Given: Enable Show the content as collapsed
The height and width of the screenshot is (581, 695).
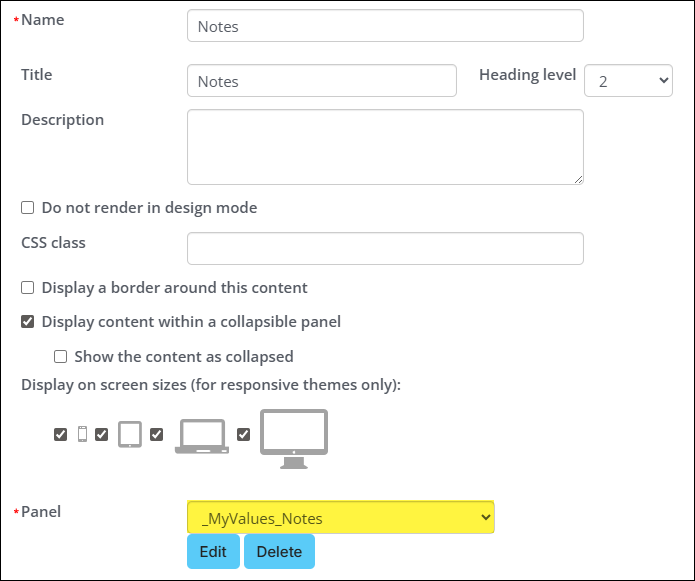Looking at the screenshot, I should [x=61, y=357].
